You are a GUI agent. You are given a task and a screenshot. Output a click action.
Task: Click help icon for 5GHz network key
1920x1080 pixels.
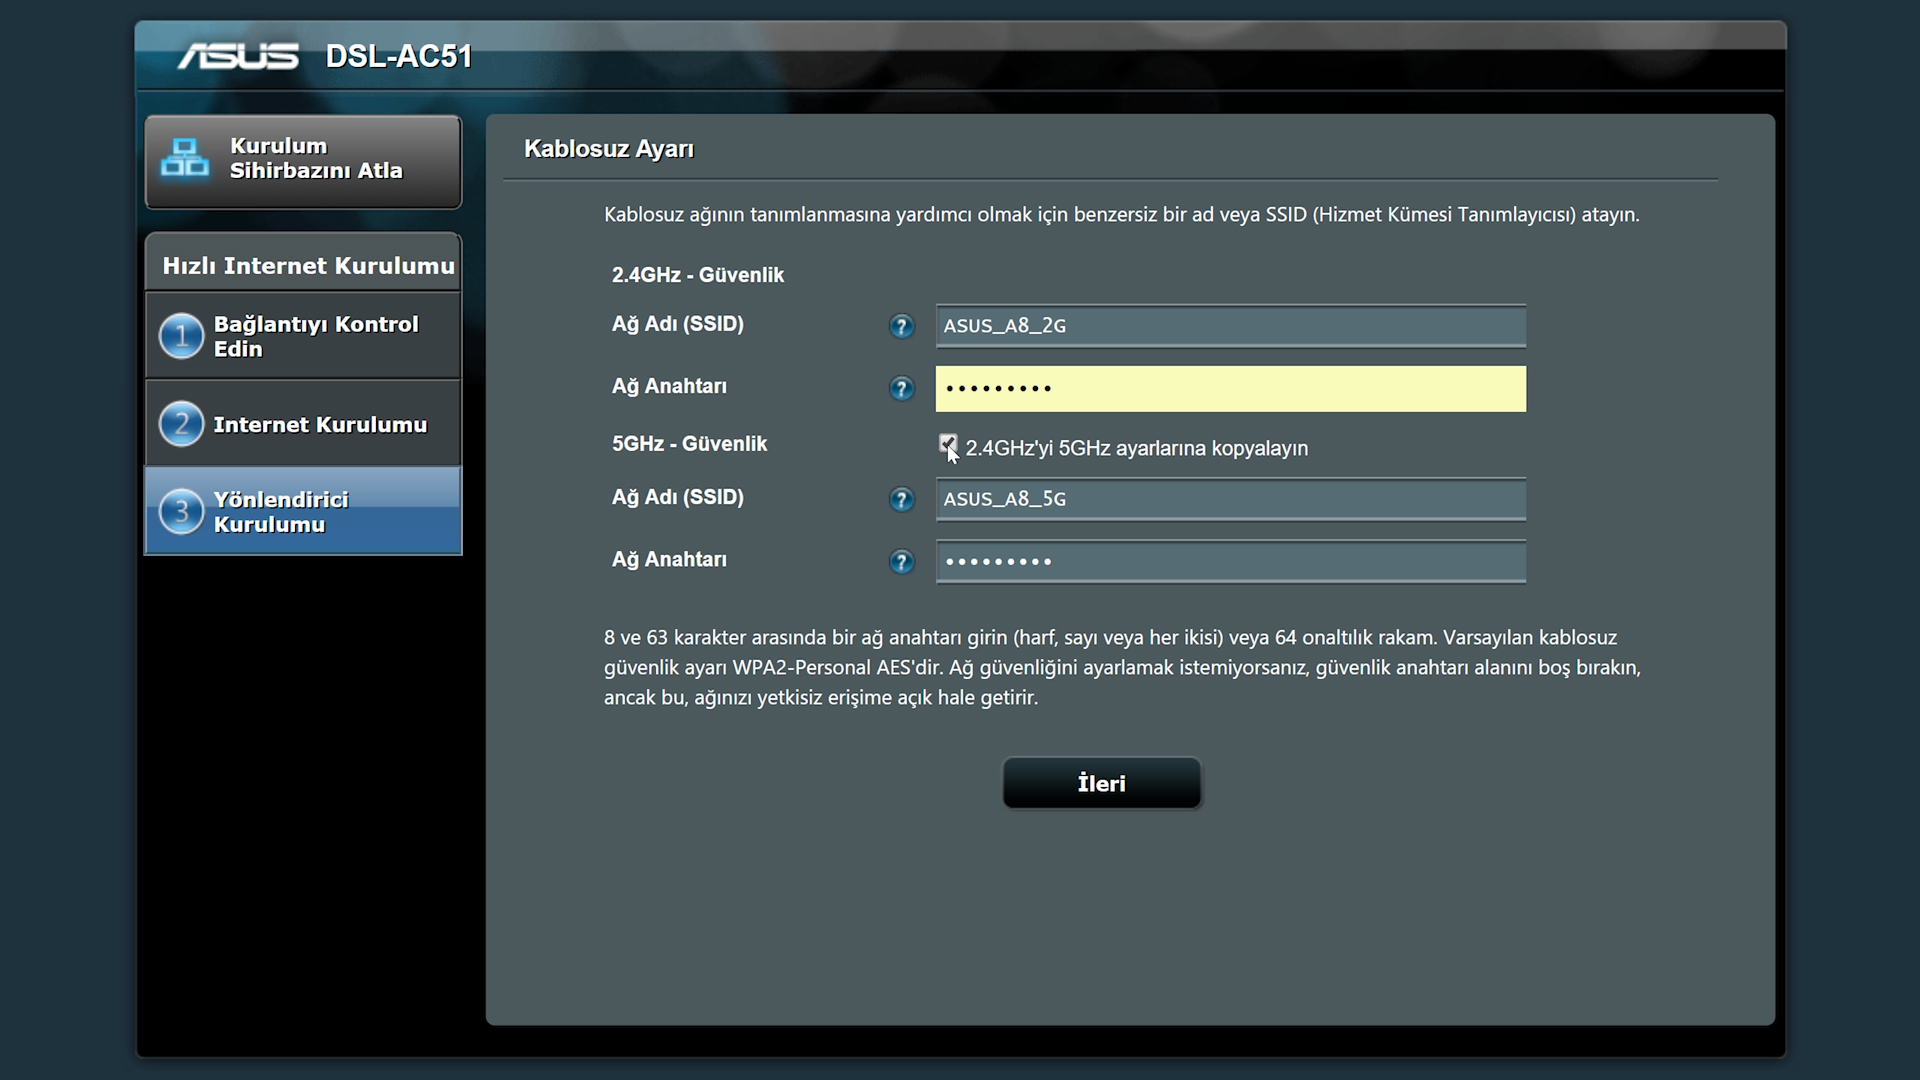pyautogui.click(x=901, y=561)
